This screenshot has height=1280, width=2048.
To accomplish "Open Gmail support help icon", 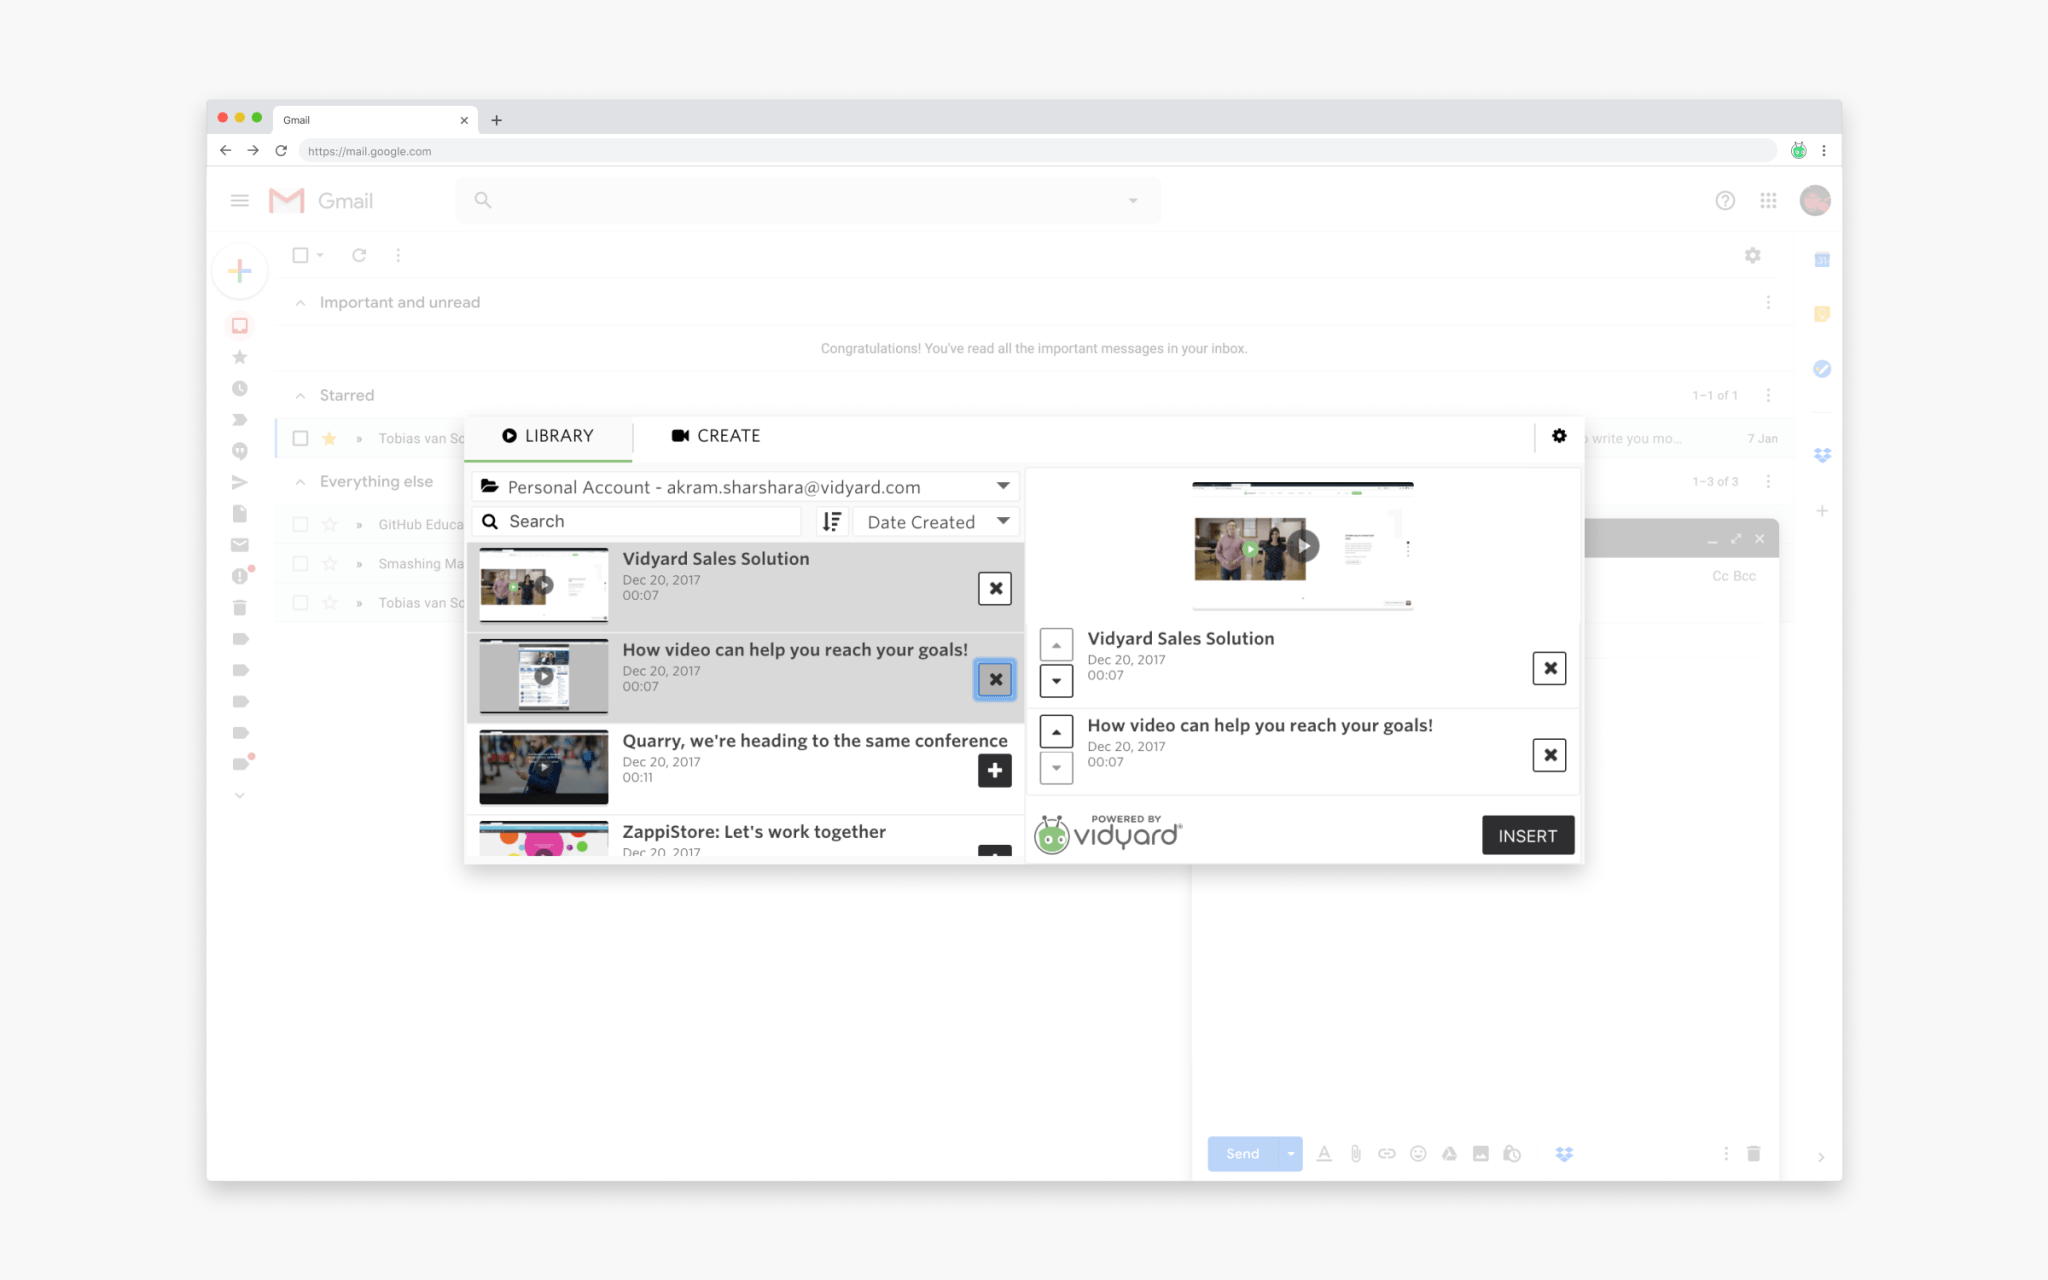I will [1725, 201].
